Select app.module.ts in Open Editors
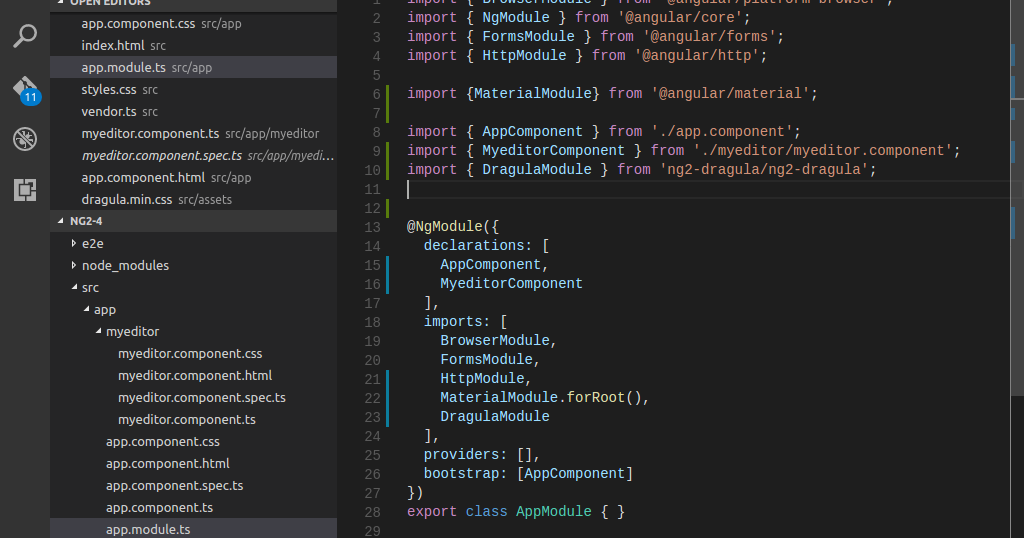The height and width of the screenshot is (538, 1024). tap(193, 67)
